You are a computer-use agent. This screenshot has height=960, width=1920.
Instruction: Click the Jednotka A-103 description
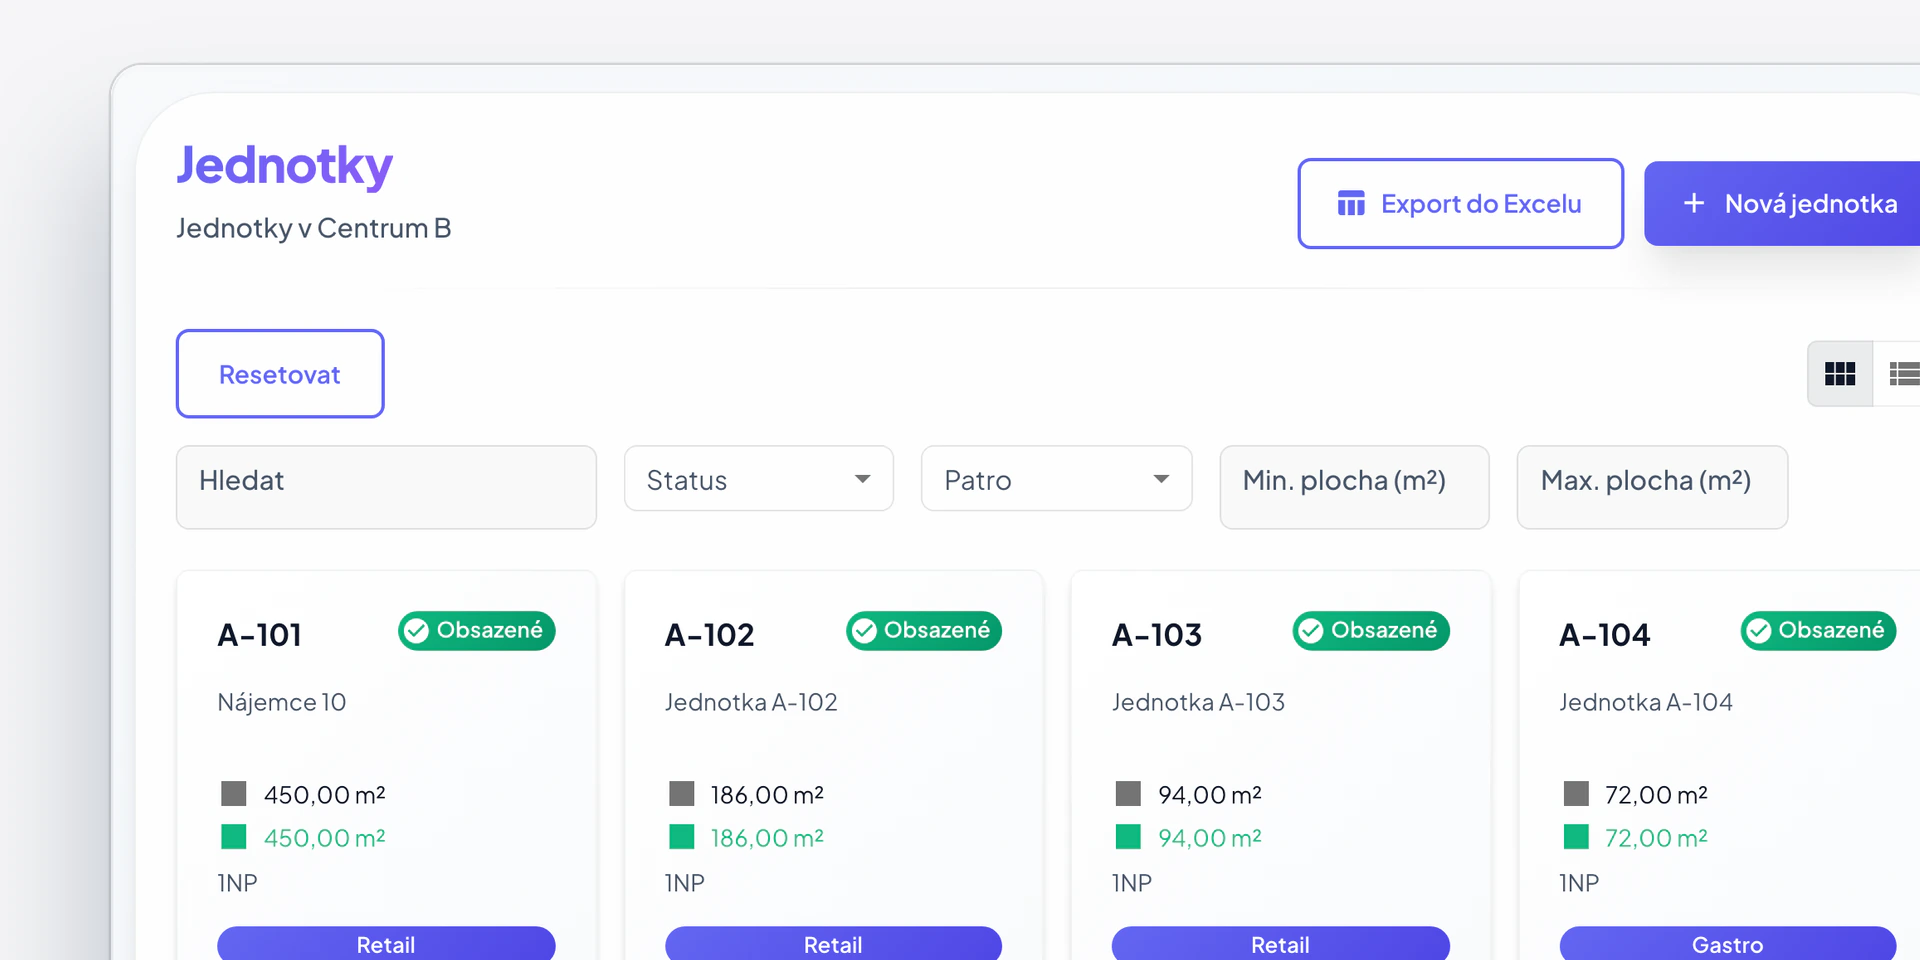[1198, 702]
